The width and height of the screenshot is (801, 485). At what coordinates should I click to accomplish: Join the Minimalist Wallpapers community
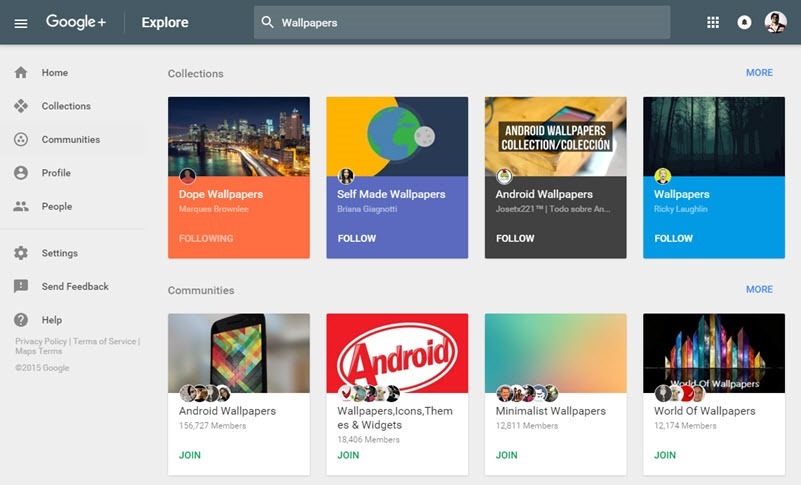506,455
